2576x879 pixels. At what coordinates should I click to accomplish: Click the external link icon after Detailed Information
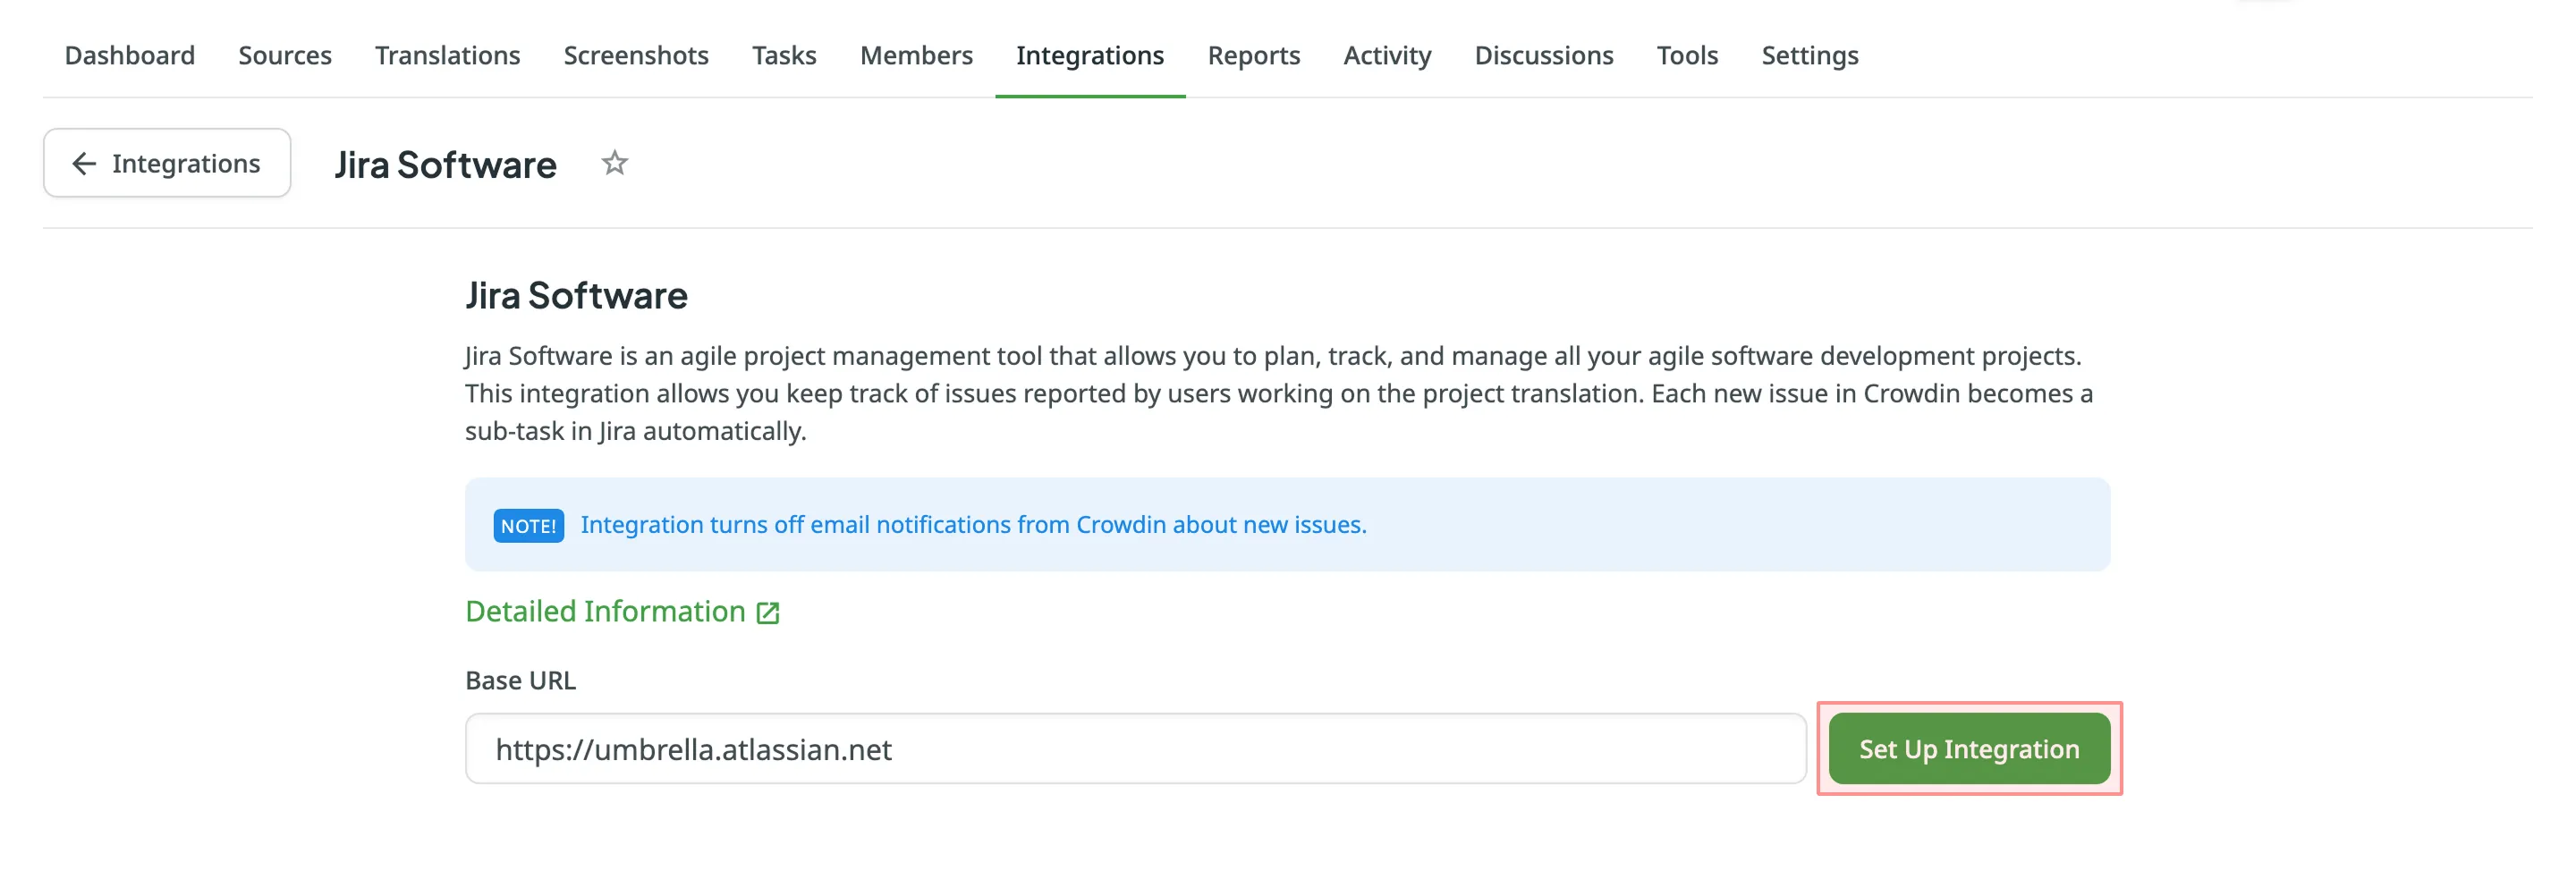click(767, 612)
